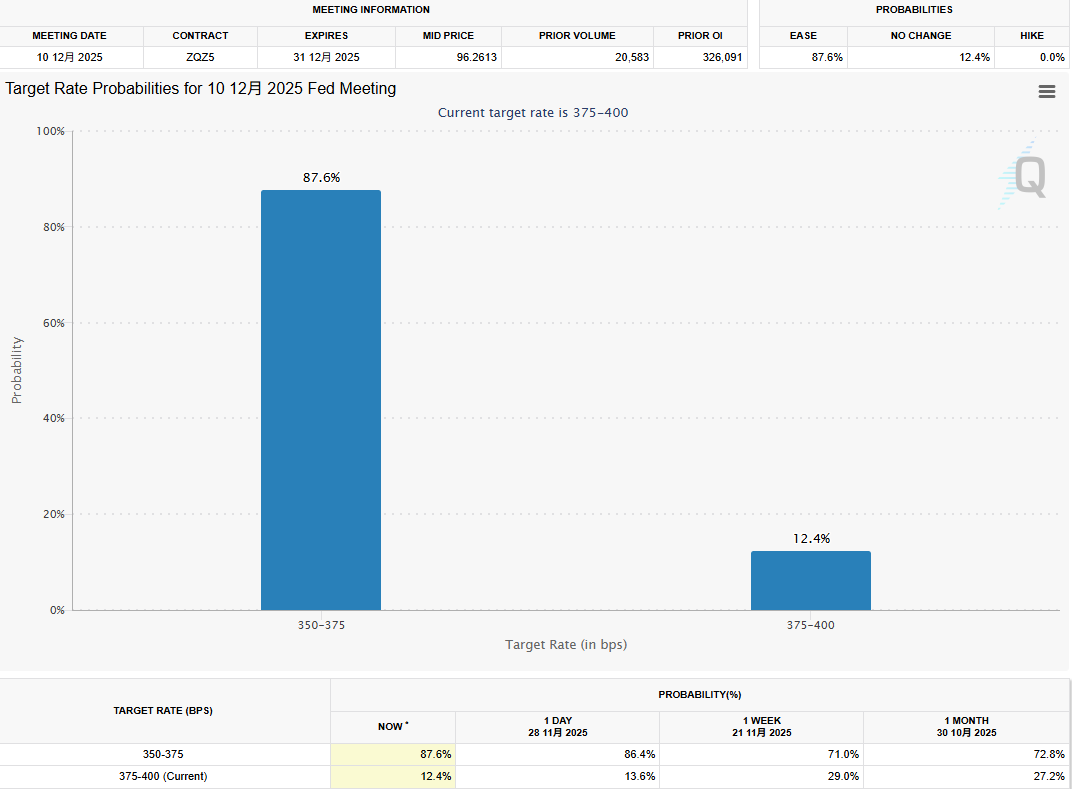The height and width of the screenshot is (789, 1072).
Task: Click the Target Rate Probabilities chart title
Action: [x=201, y=89]
